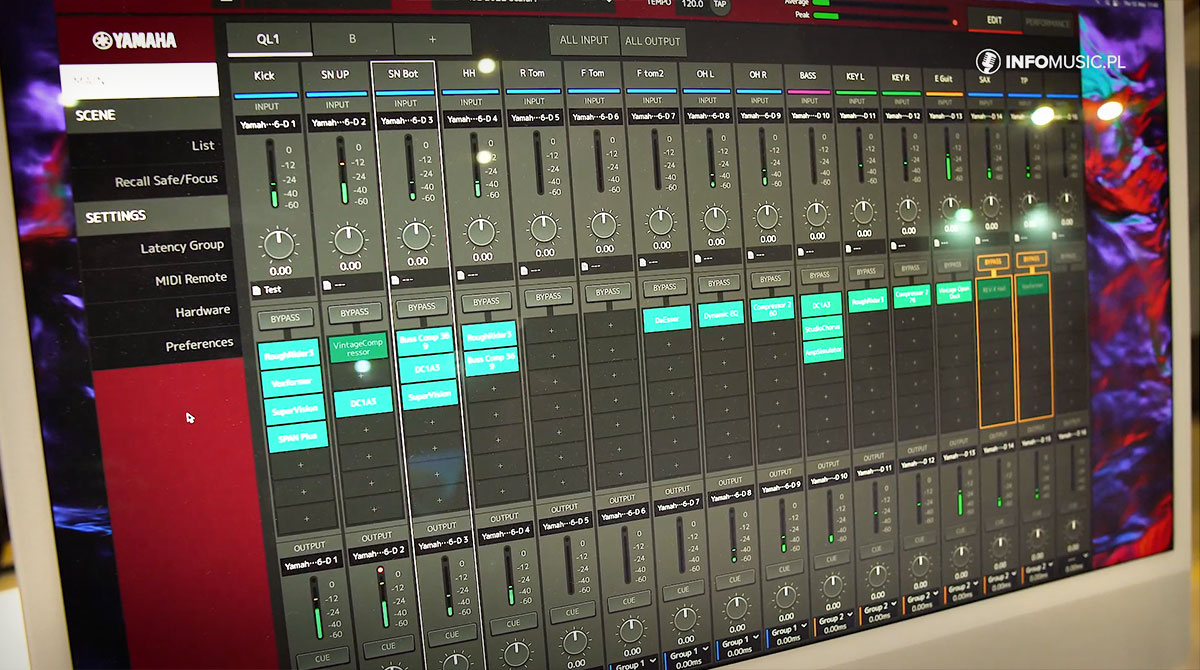The height and width of the screenshot is (670, 1200).
Task: Switch to the QL1 rack tab
Action: click(268, 40)
